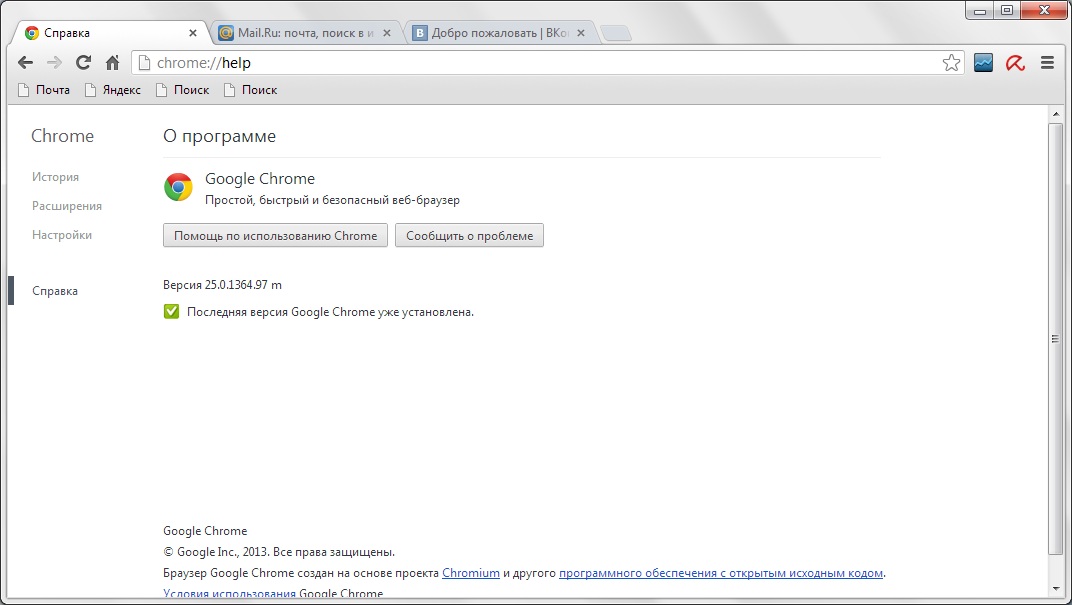Click the Google Chrome logo icon
Image resolution: width=1072 pixels, height=605 pixels.
tap(178, 187)
